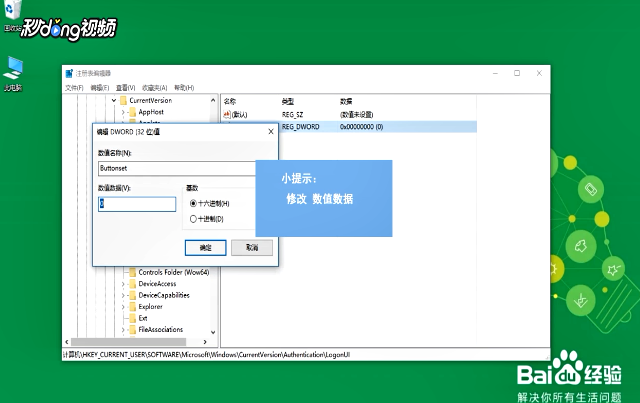
Task: Close the Registry Editor window
Action: (x=539, y=73)
